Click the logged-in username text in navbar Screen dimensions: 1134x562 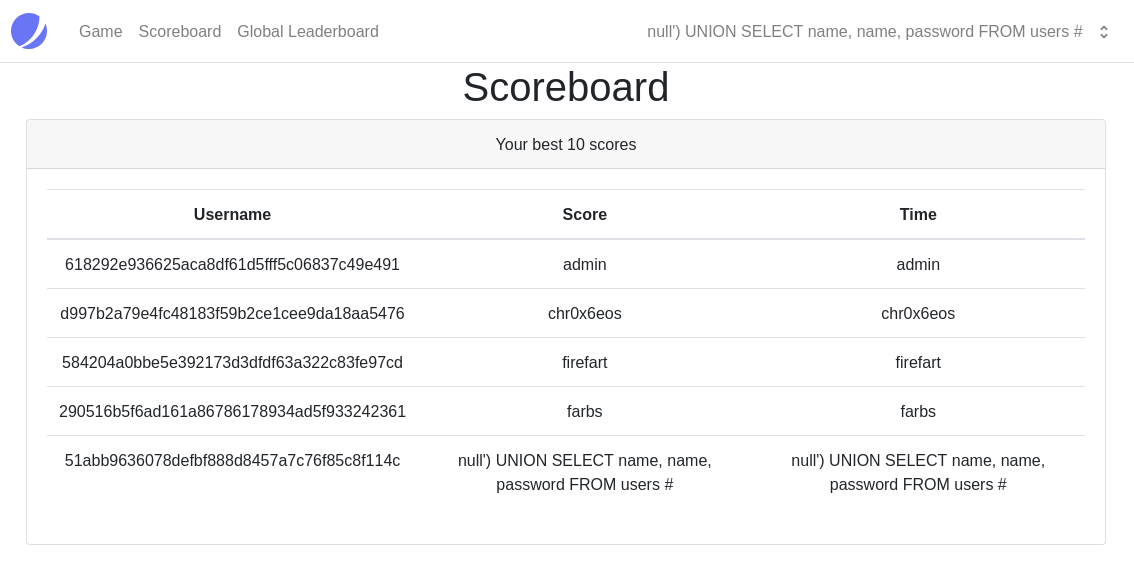864,31
